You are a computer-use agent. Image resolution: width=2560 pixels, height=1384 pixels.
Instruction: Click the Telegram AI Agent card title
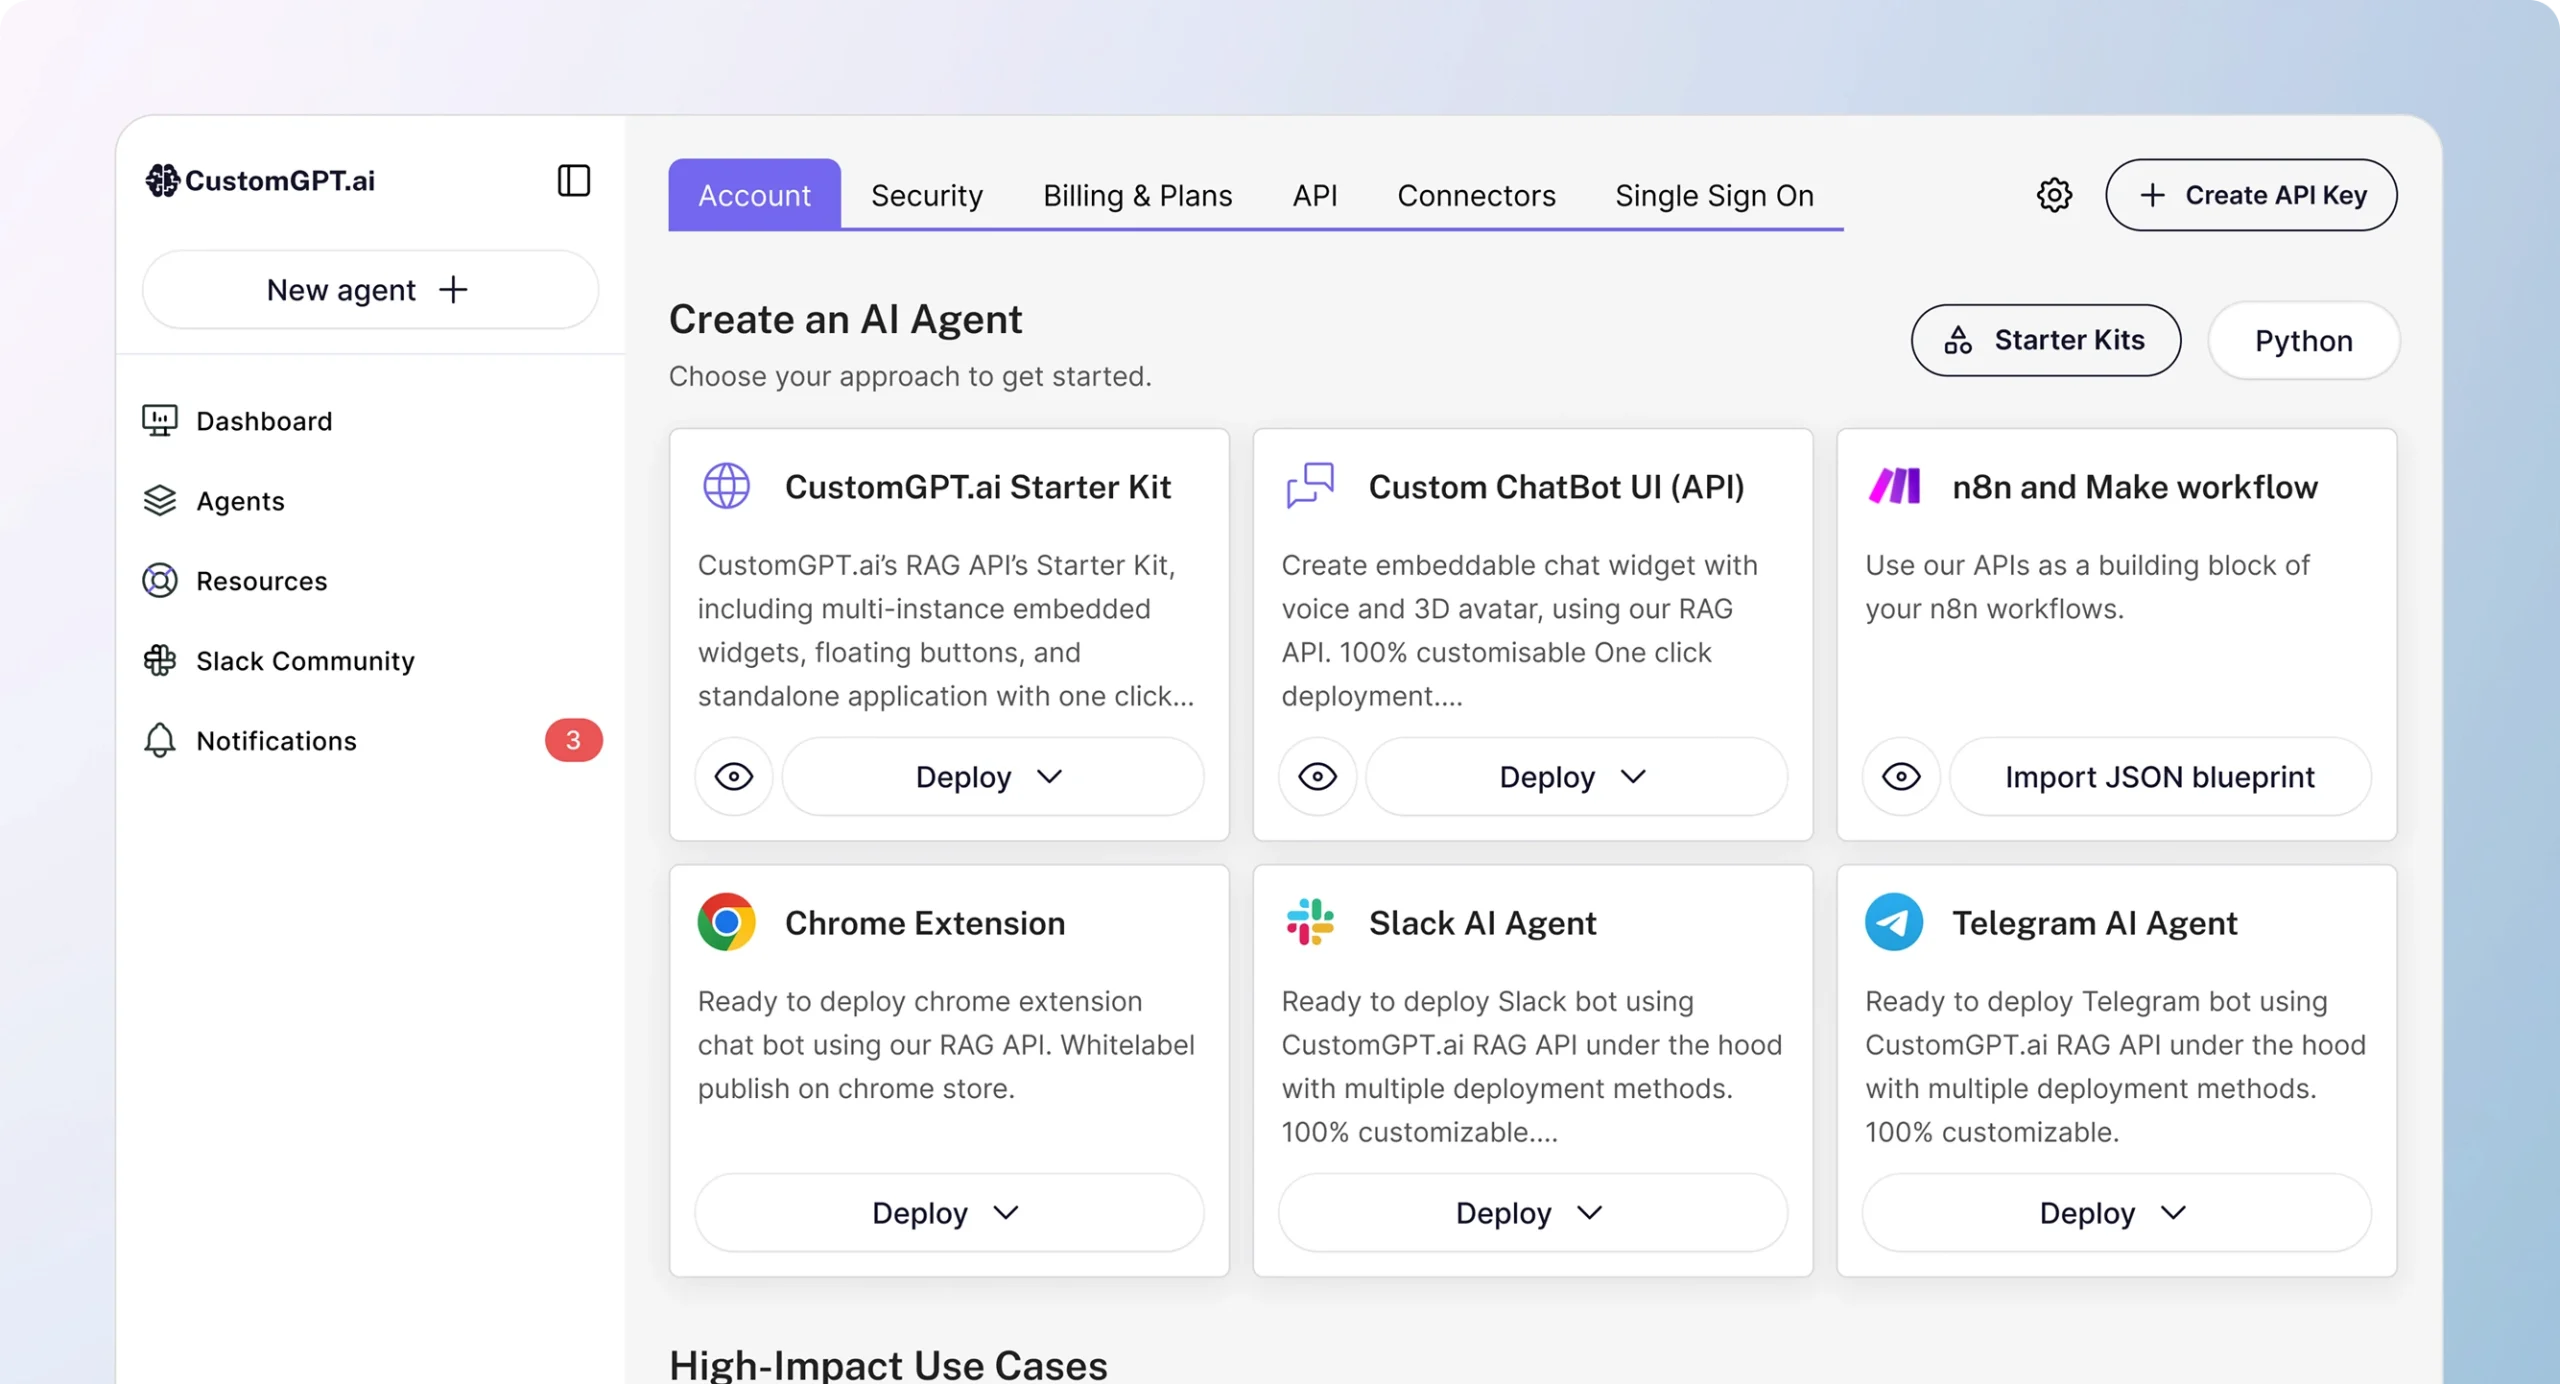(2095, 923)
